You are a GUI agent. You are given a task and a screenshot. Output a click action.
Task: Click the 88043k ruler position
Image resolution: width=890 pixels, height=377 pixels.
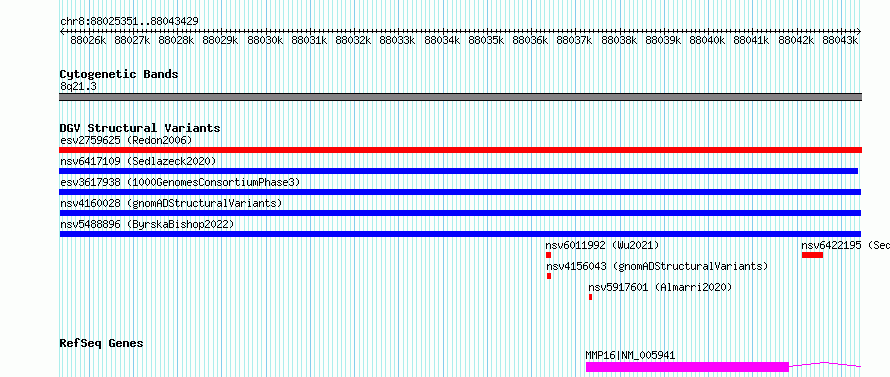(841, 40)
